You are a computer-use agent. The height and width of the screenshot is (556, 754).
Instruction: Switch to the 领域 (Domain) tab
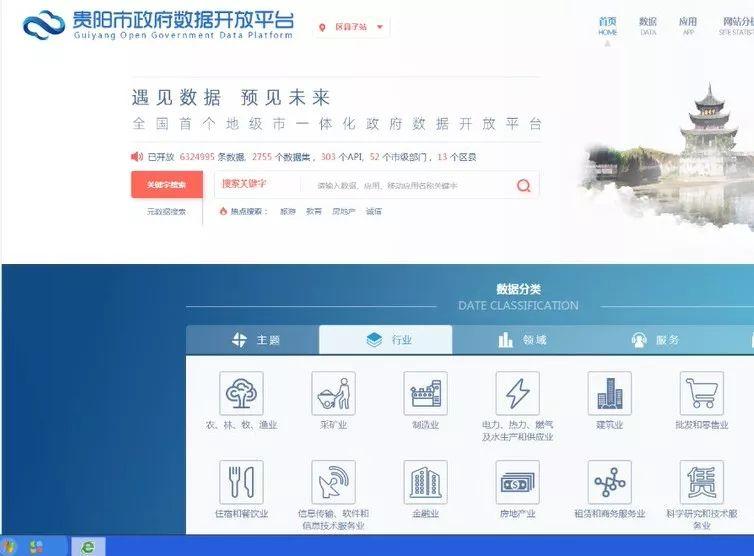(x=522, y=340)
